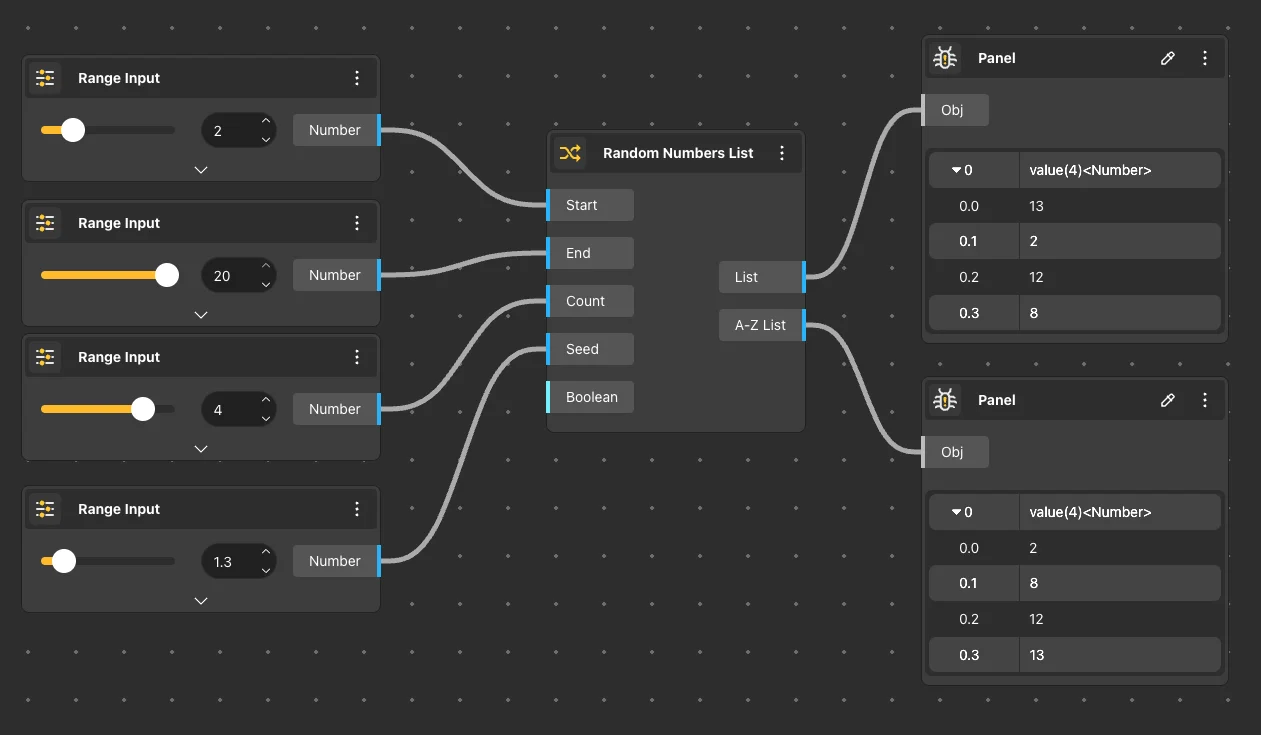Open the three-dot menu on the A-Z List panel

(1205, 400)
